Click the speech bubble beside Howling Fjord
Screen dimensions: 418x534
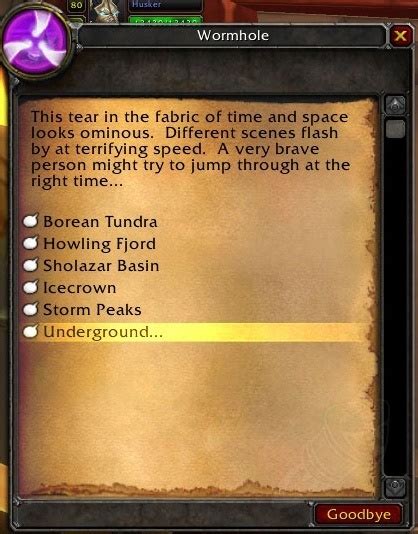(31, 243)
